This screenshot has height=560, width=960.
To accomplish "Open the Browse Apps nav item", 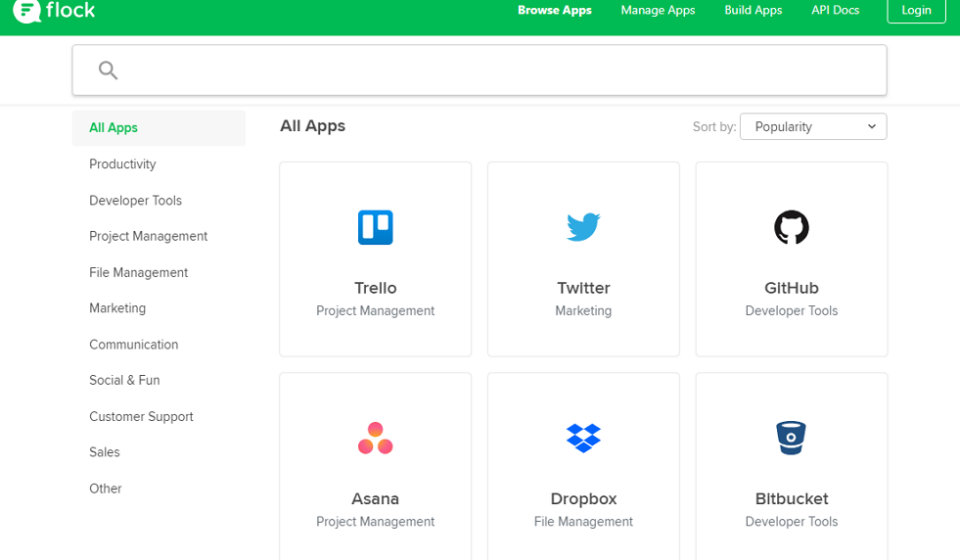I will pyautogui.click(x=555, y=10).
